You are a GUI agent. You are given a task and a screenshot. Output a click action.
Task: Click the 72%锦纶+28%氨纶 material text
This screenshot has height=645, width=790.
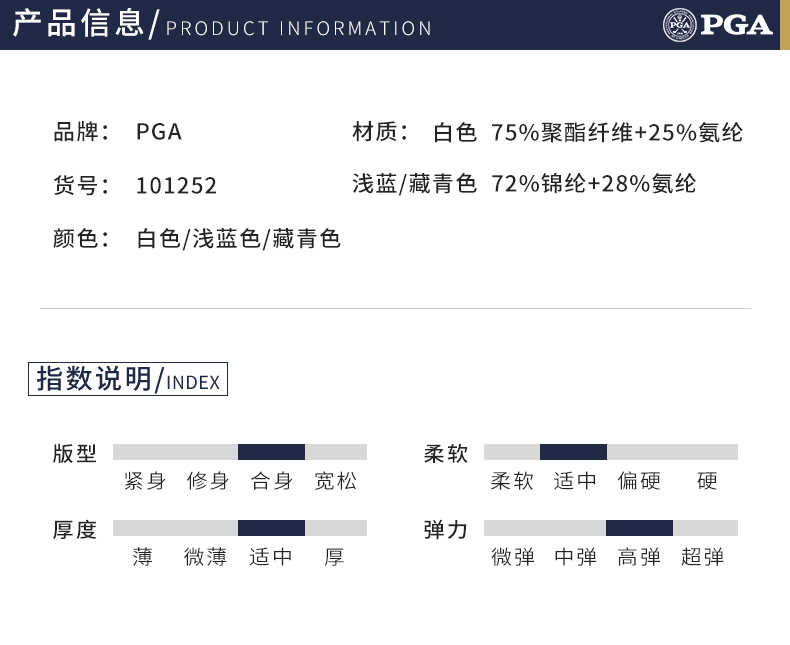[x=594, y=184]
